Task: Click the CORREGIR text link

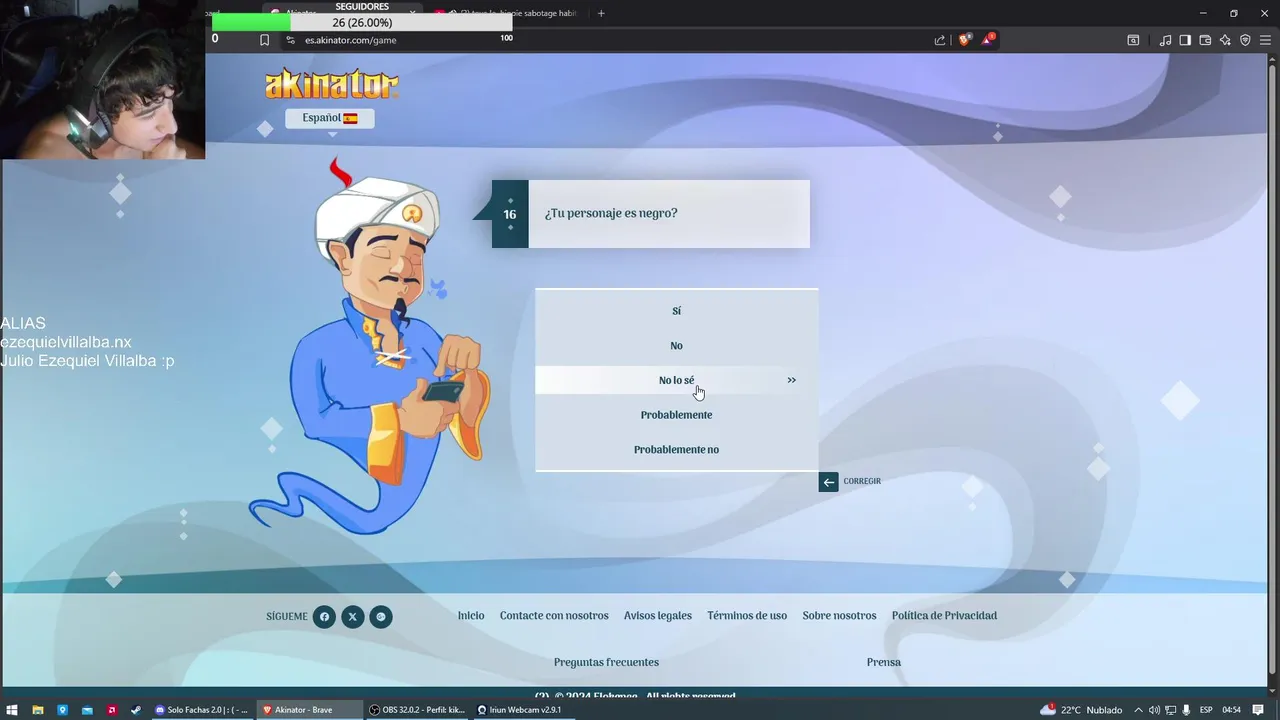Action: point(862,481)
